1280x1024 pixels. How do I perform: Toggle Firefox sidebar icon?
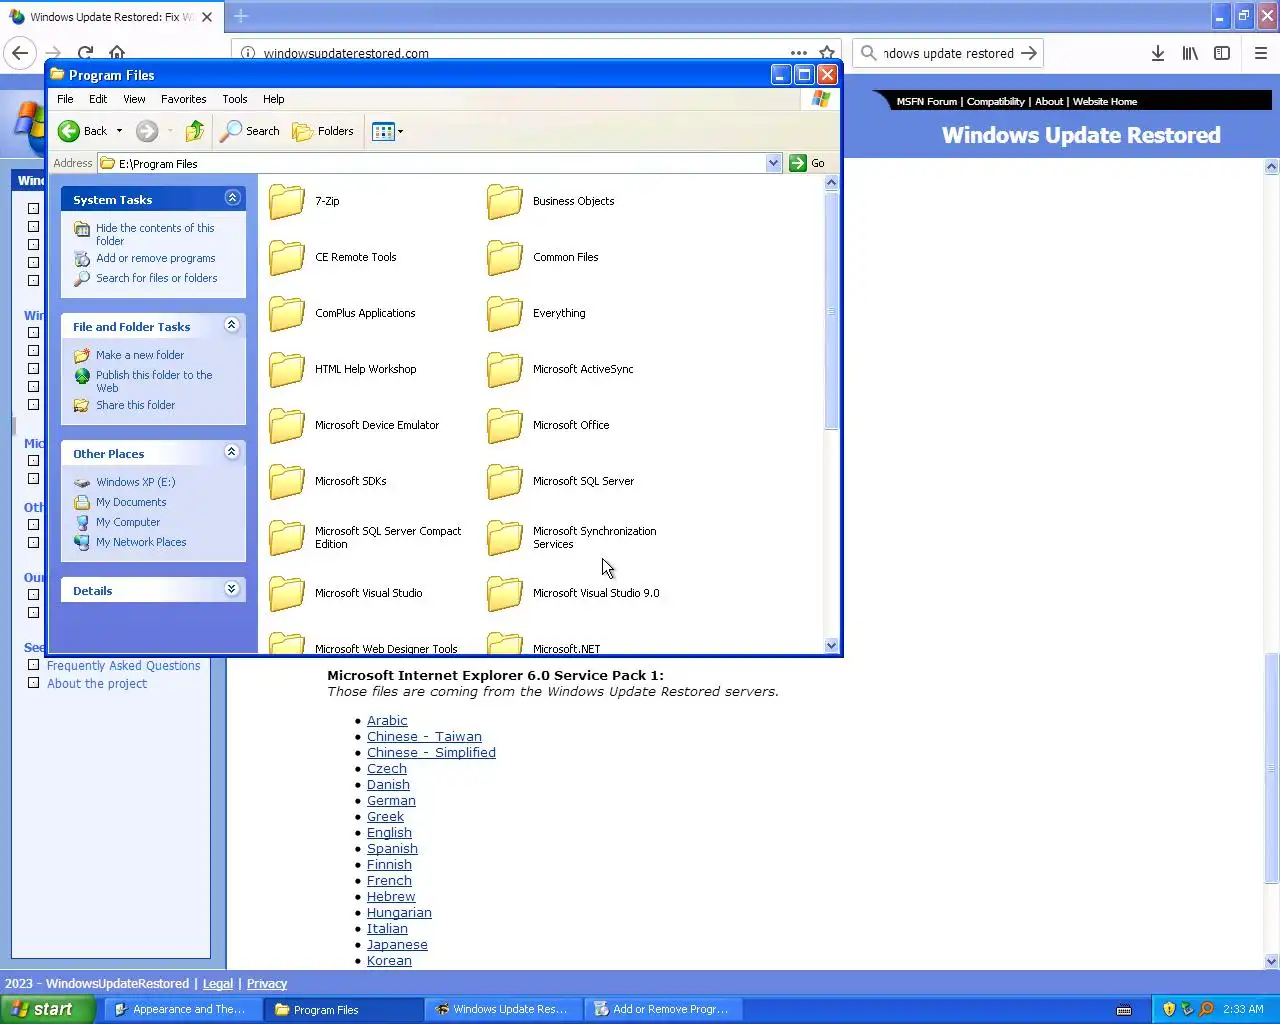[1222, 53]
